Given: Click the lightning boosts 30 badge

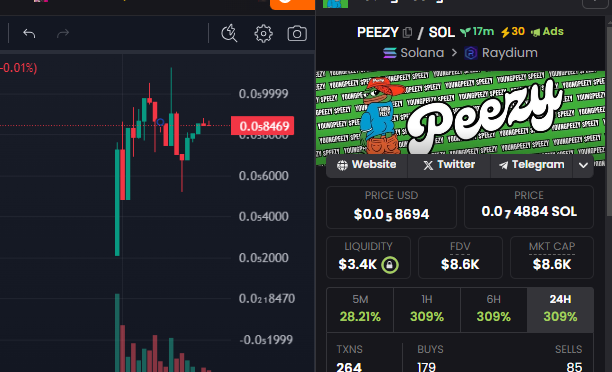Looking at the screenshot, I should [513, 32].
